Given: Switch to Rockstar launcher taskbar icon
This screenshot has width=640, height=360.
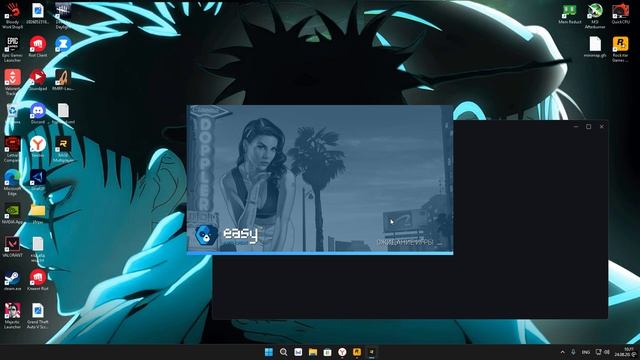Looking at the screenshot, I should point(357,352).
